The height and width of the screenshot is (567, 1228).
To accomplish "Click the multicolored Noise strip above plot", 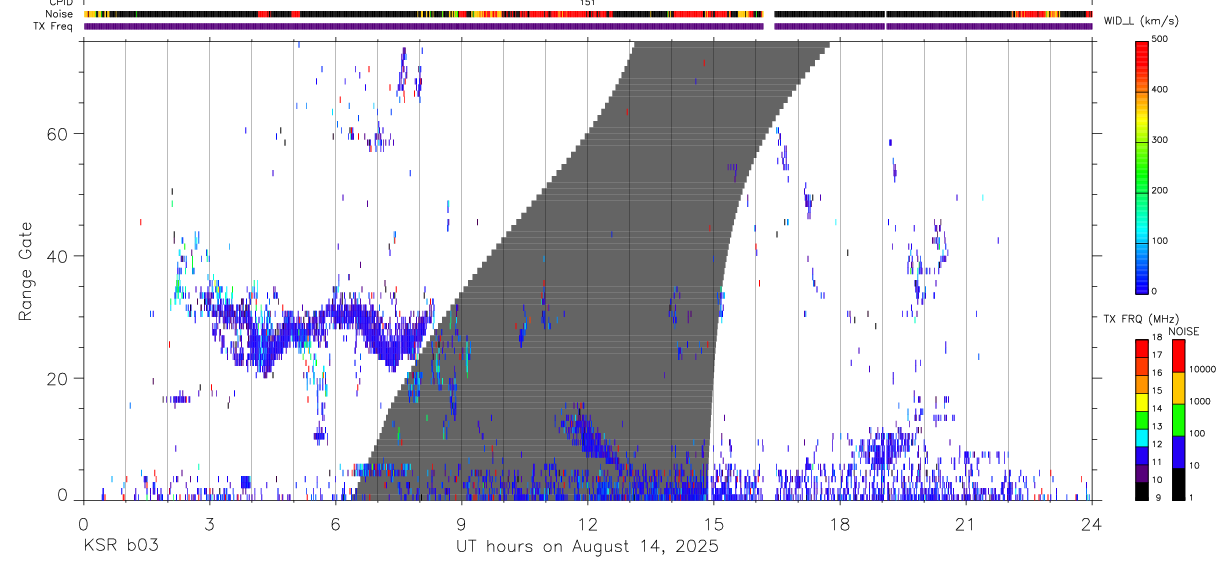I will 588,14.
